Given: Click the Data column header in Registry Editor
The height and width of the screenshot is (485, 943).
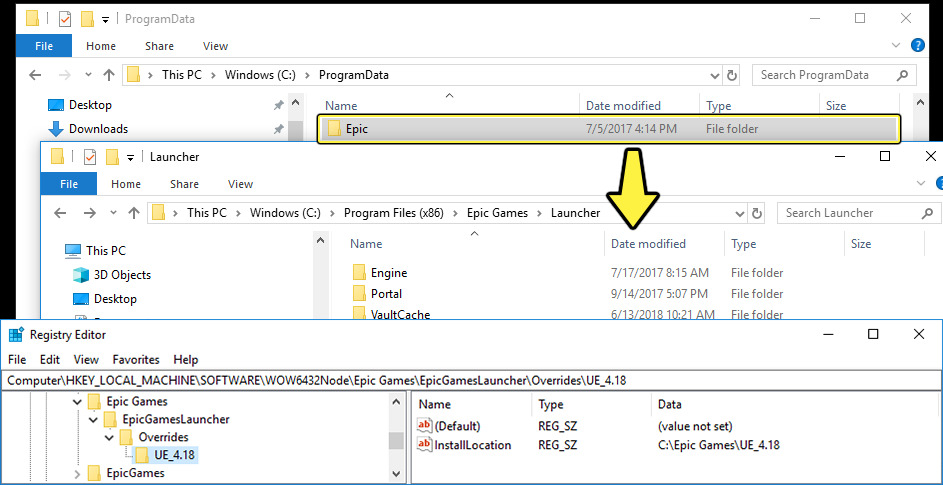Looking at the screenshot, I should click(x=669, y=404).
